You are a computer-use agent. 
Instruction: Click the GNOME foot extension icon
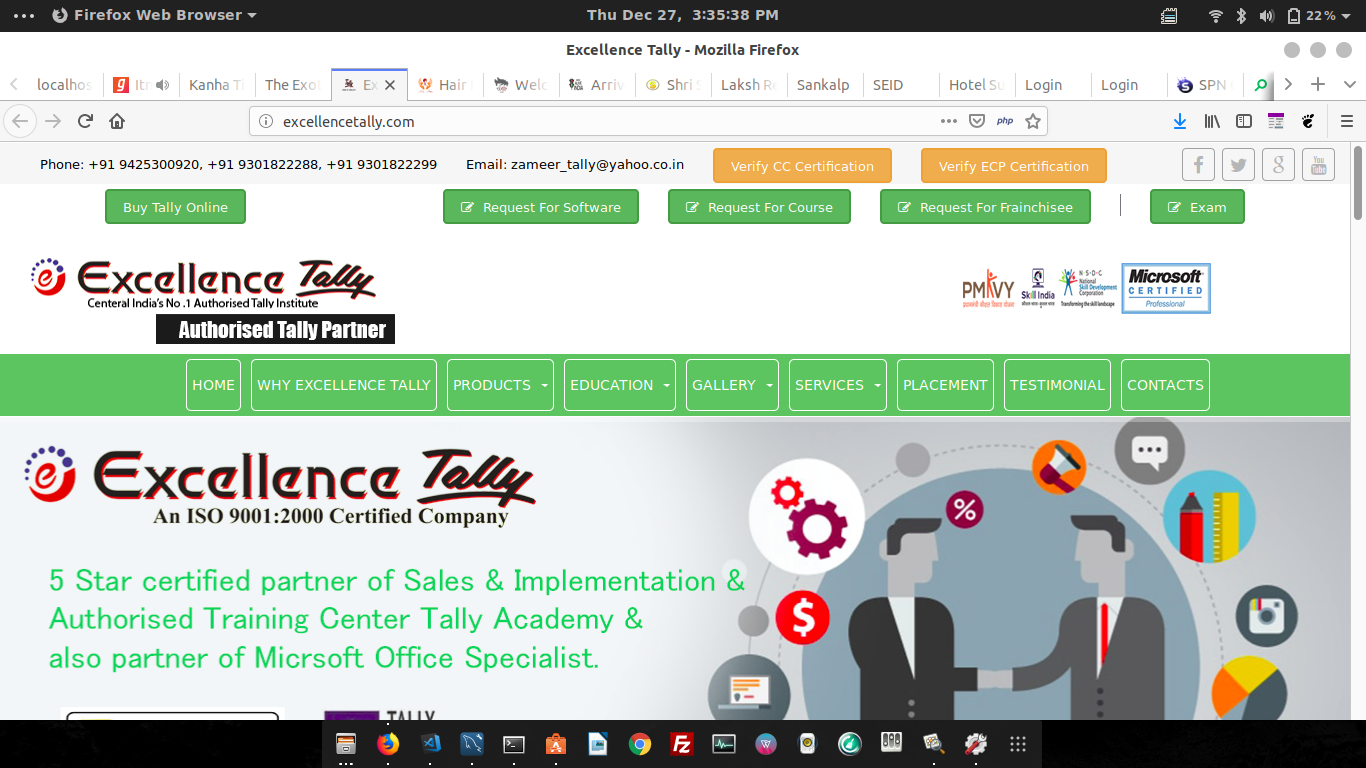pyautogui.click(x=1308, y=121)
